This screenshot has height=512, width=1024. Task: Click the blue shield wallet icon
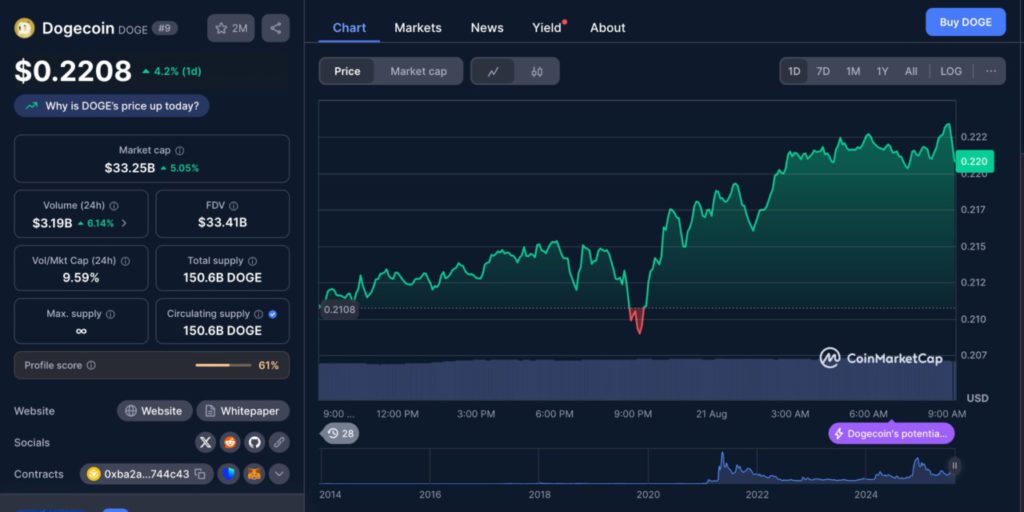point(229,474)
